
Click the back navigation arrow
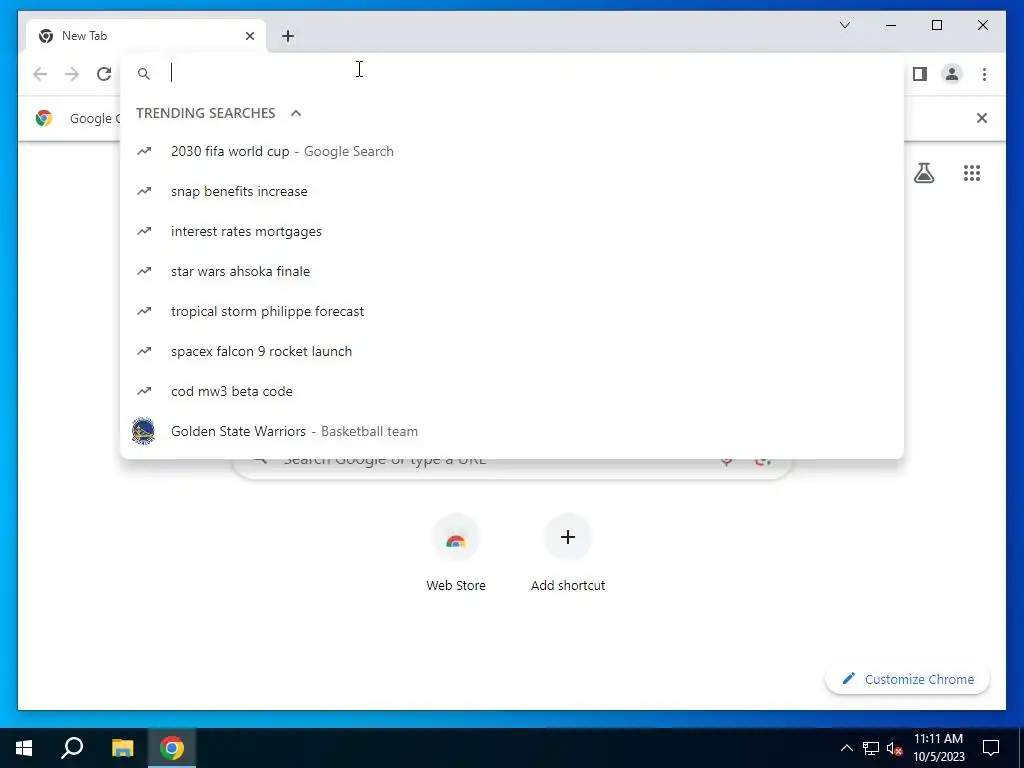coord(40,74)
